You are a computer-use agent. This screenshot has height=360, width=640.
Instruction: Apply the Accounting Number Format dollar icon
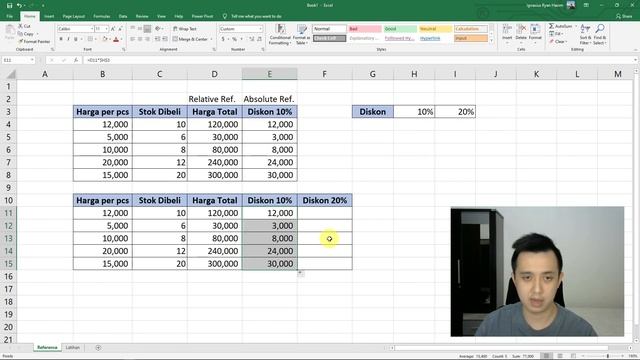(x=223, y=39)
